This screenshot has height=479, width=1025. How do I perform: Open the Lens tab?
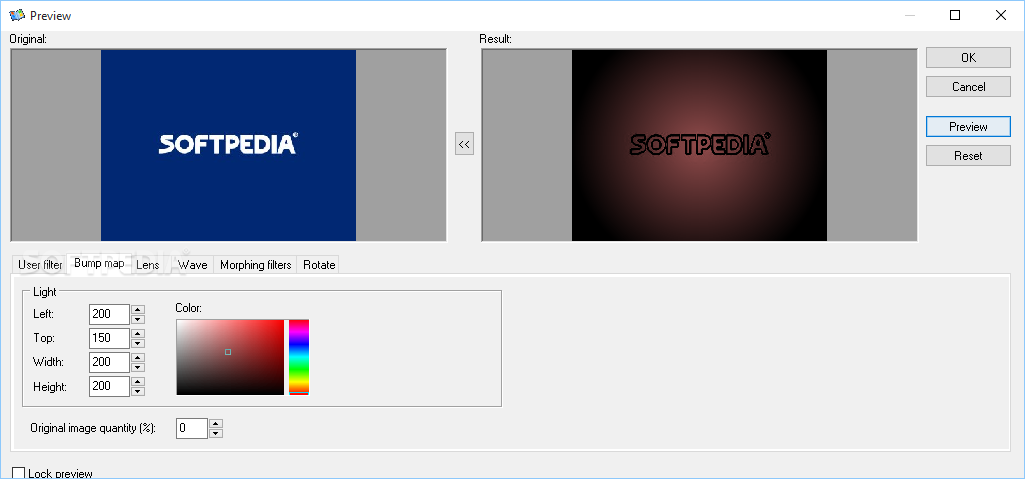point(147,265)
